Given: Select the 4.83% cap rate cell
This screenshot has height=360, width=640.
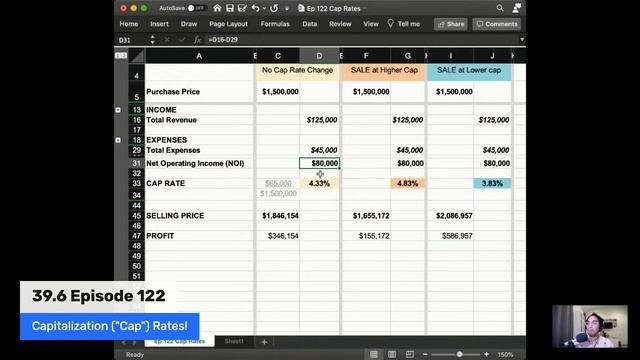Looking at the screenshot, I should 408,183.
